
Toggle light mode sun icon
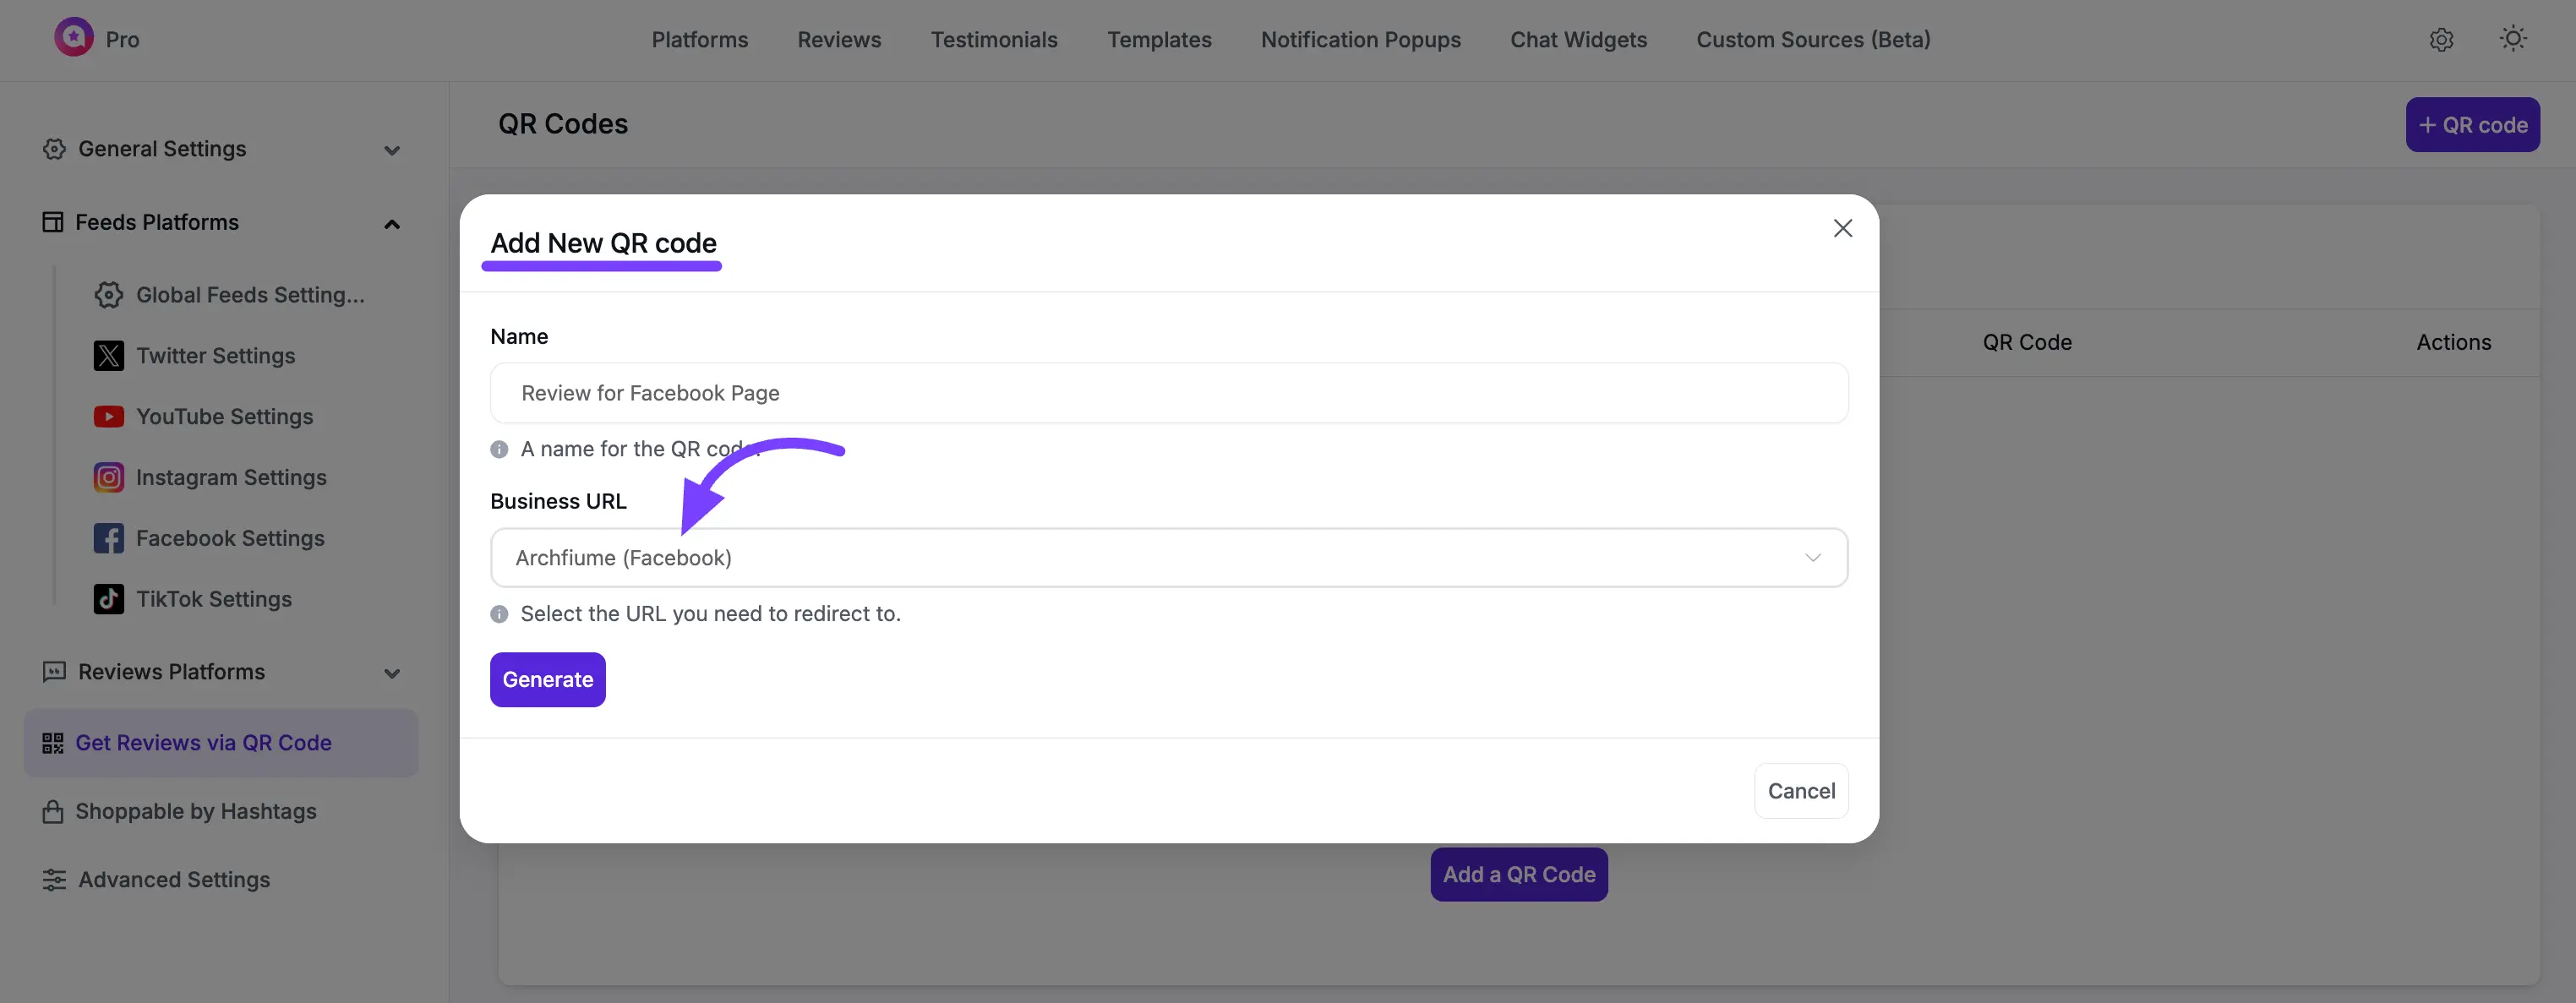(2513, 39)
